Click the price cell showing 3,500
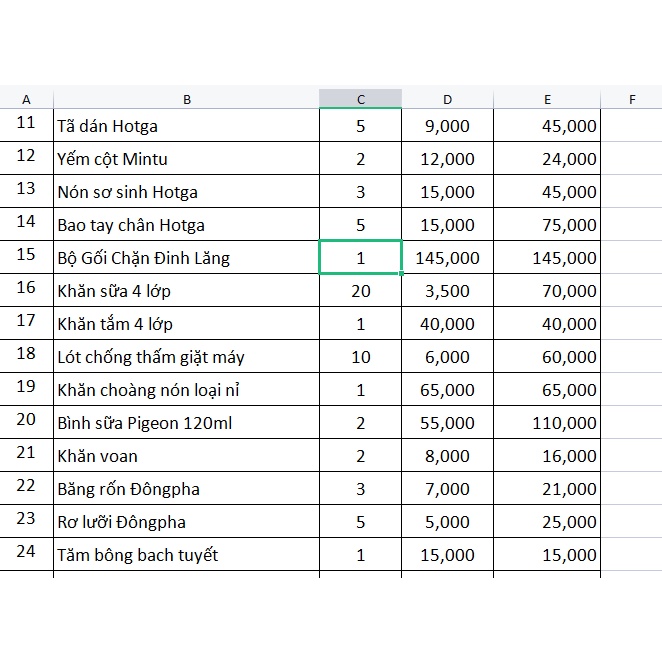This screenshot has height=662, width=662. 447,291
